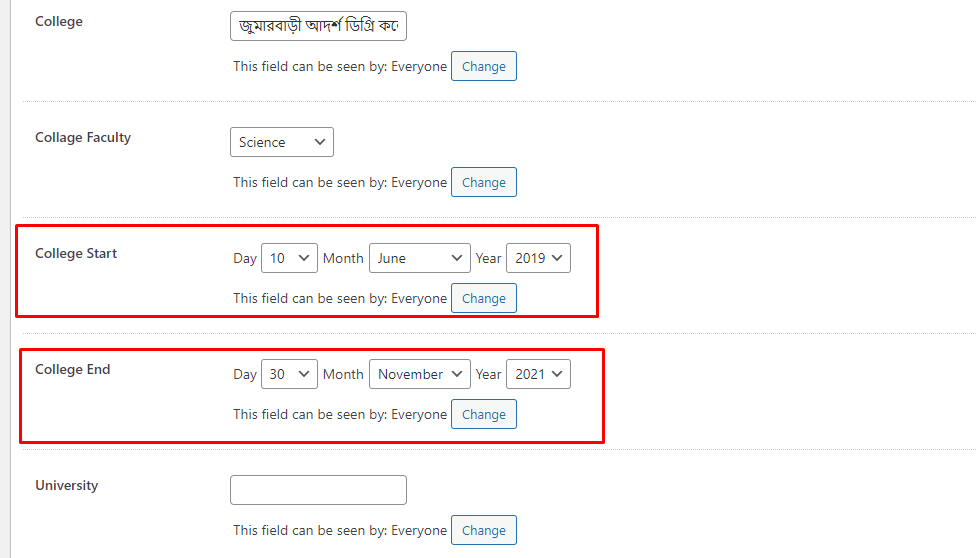Click the College Start field label
The width and height of the screenshot is (977, 558).
click(x=76, y=254)
